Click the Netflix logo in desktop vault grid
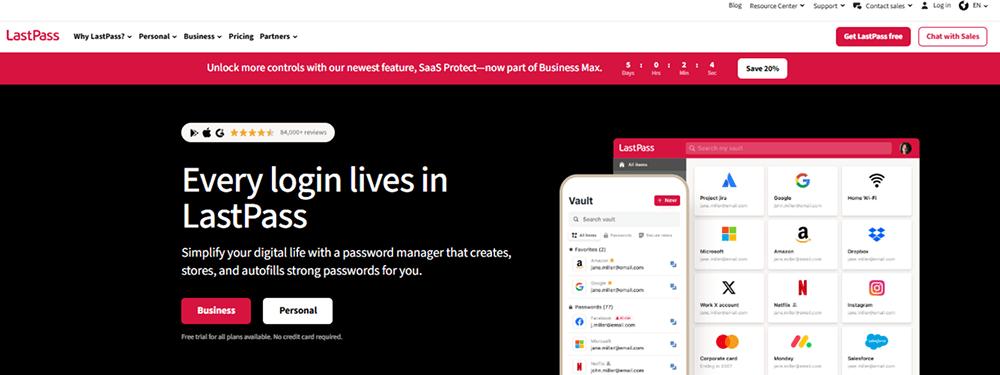1000x375 pixels. pyautogui.click(x=802, y=288)
